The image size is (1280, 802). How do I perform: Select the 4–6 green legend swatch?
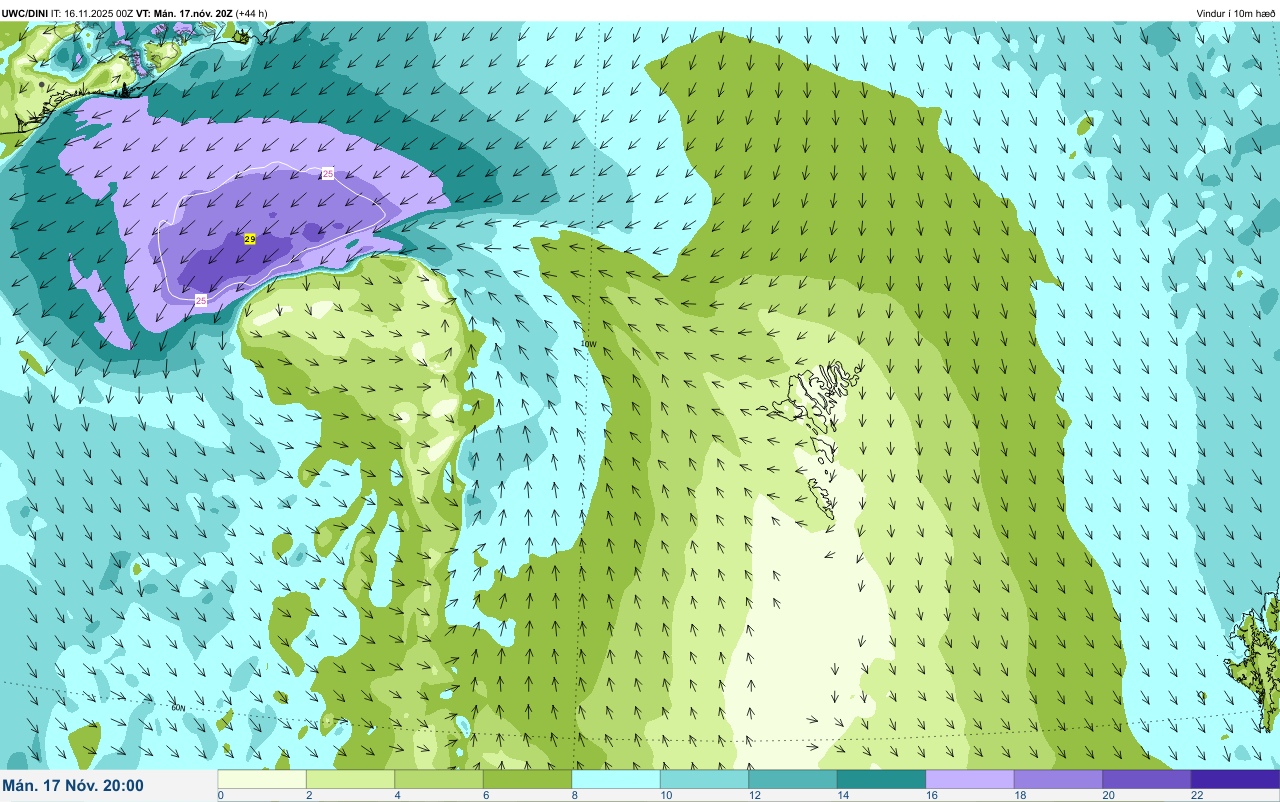(439, 779)
